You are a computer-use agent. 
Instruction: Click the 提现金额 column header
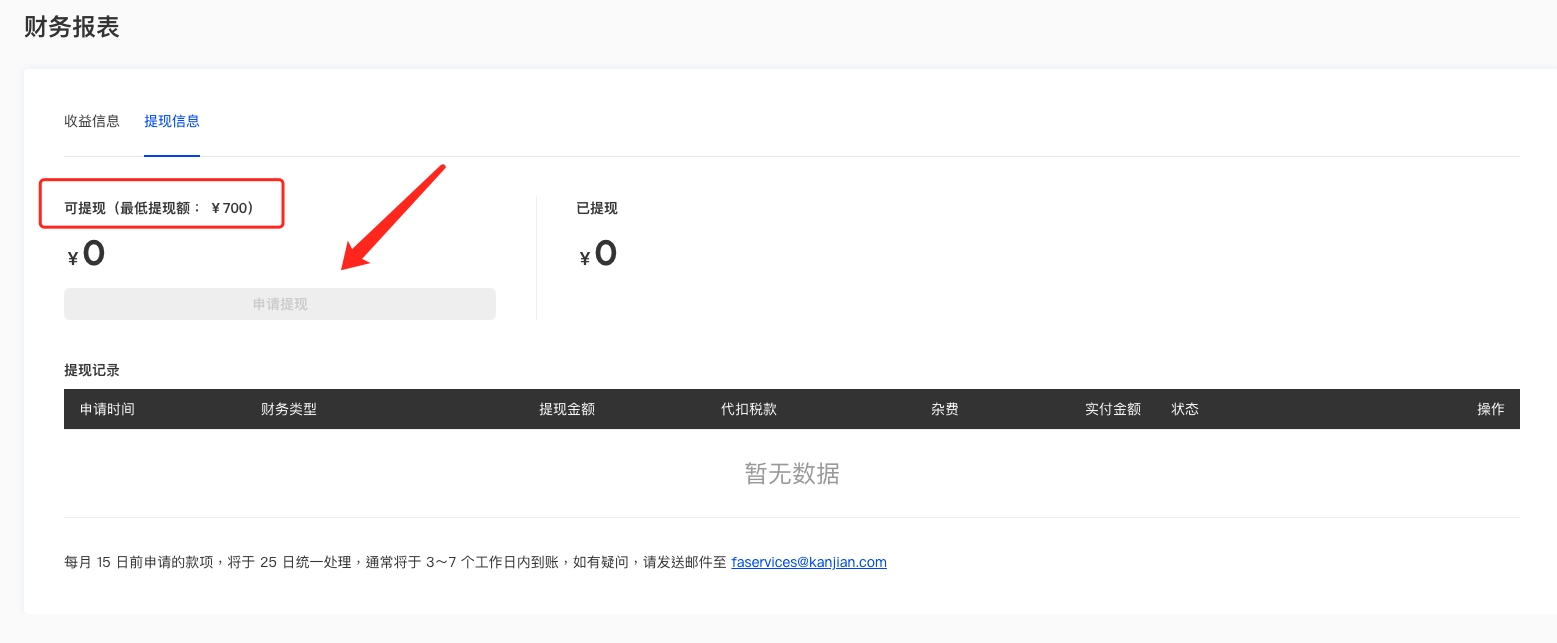coord(567,409)
